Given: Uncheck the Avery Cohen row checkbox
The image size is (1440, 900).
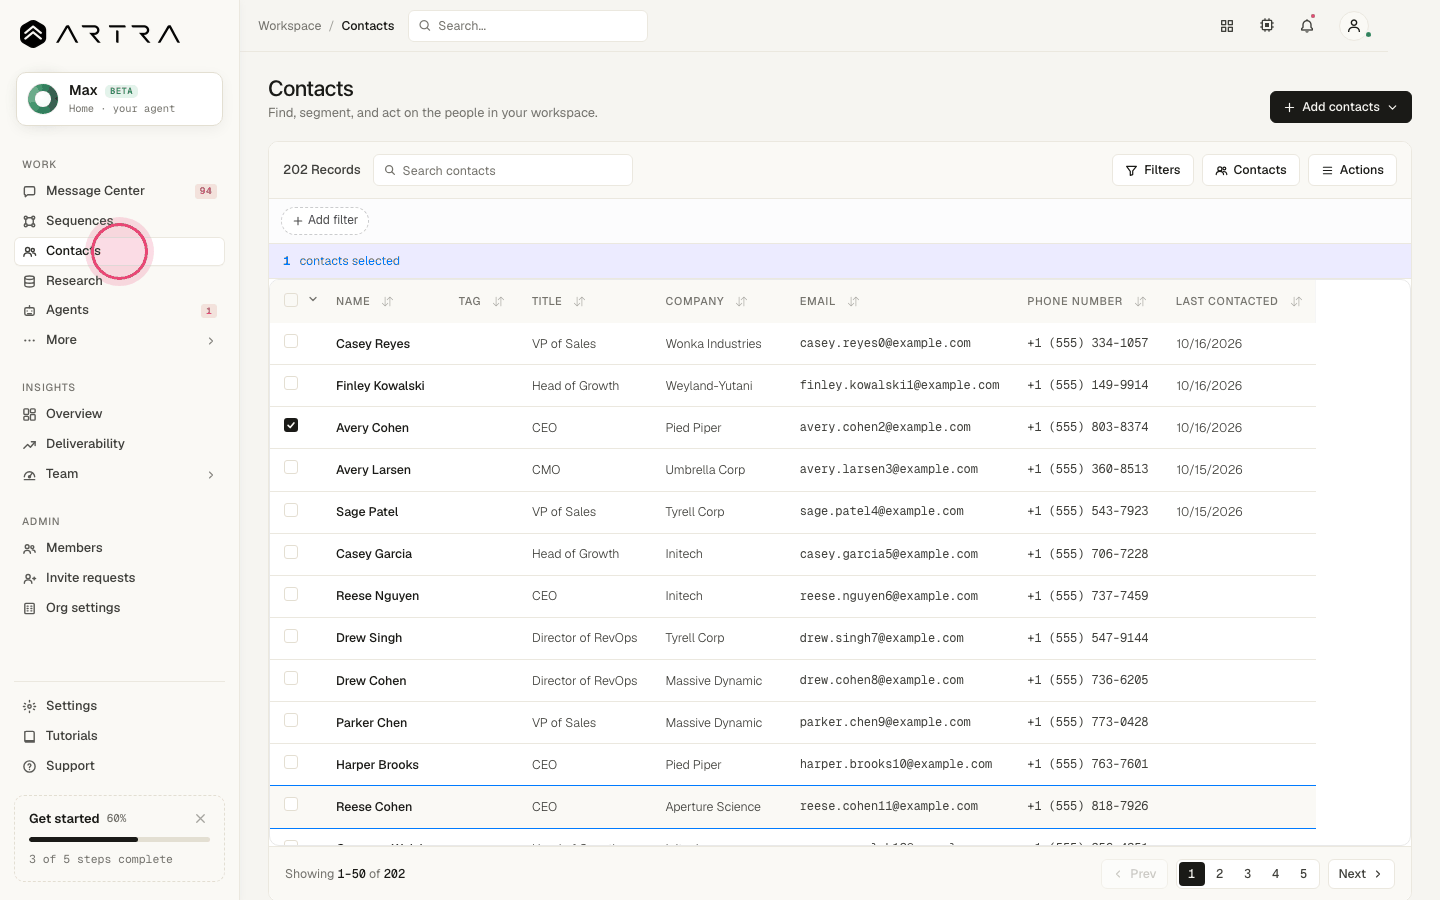Looking at the screenshot, I should tap(291, 425).
